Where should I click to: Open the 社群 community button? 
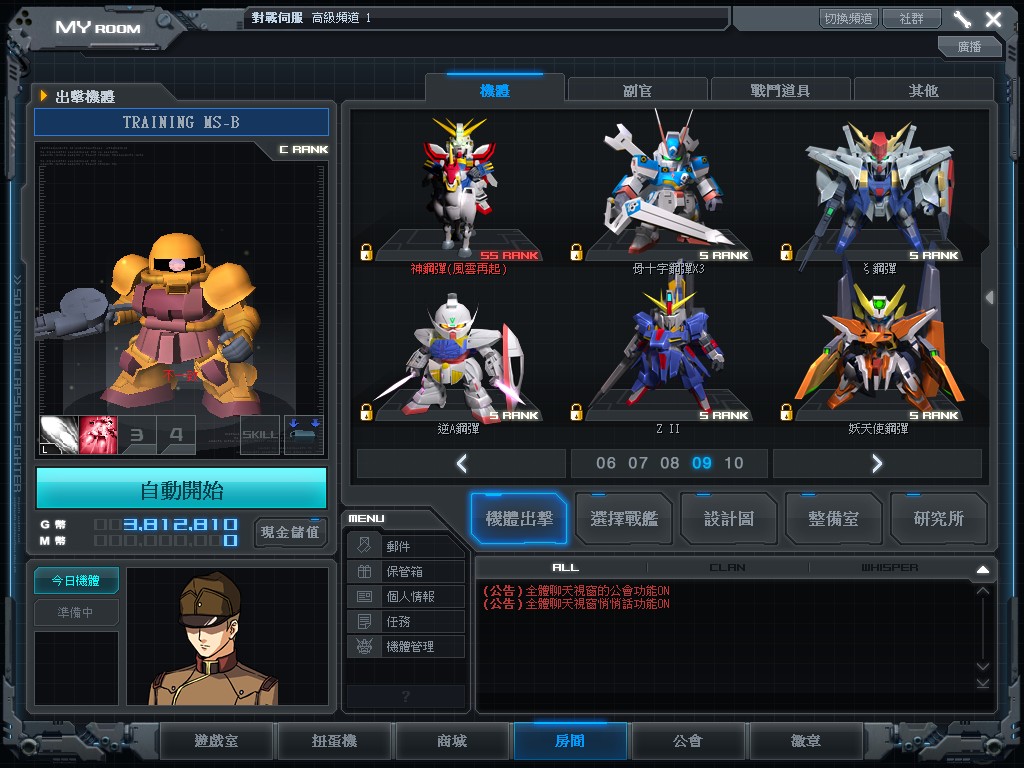[912, 18]
